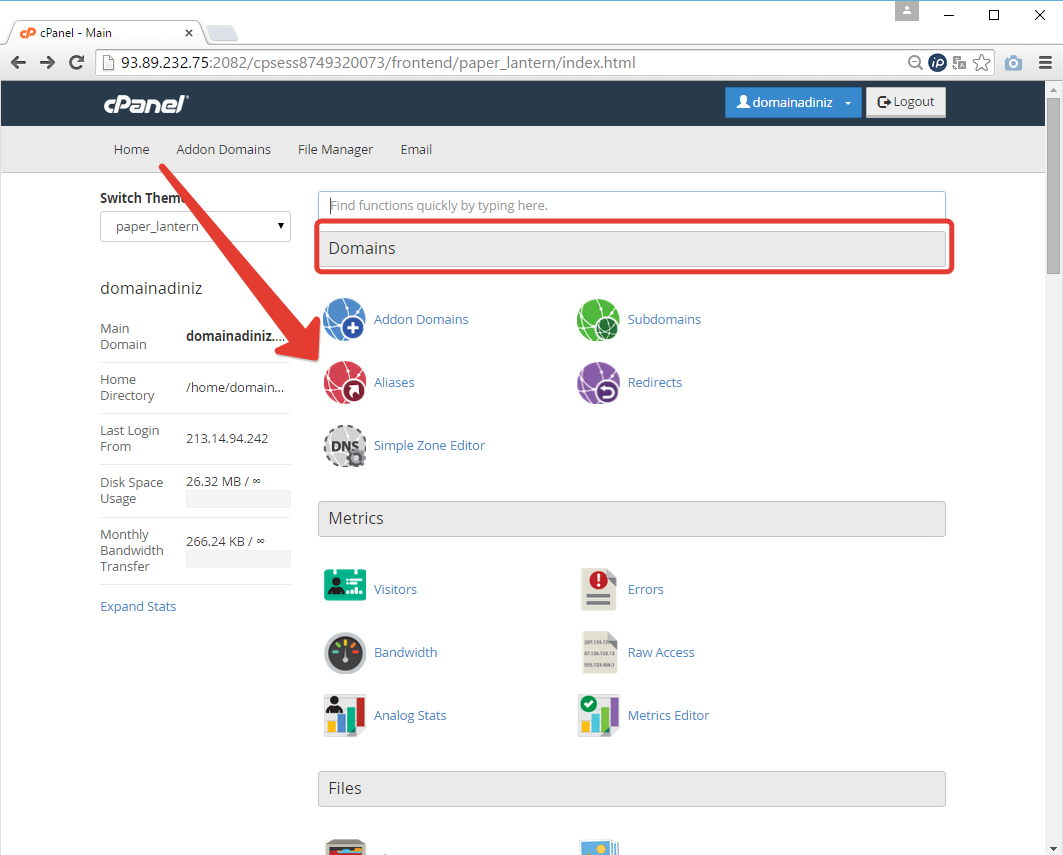Click the Visitors metrics icon
This screenshot has height=855, width=1063.
344,590
